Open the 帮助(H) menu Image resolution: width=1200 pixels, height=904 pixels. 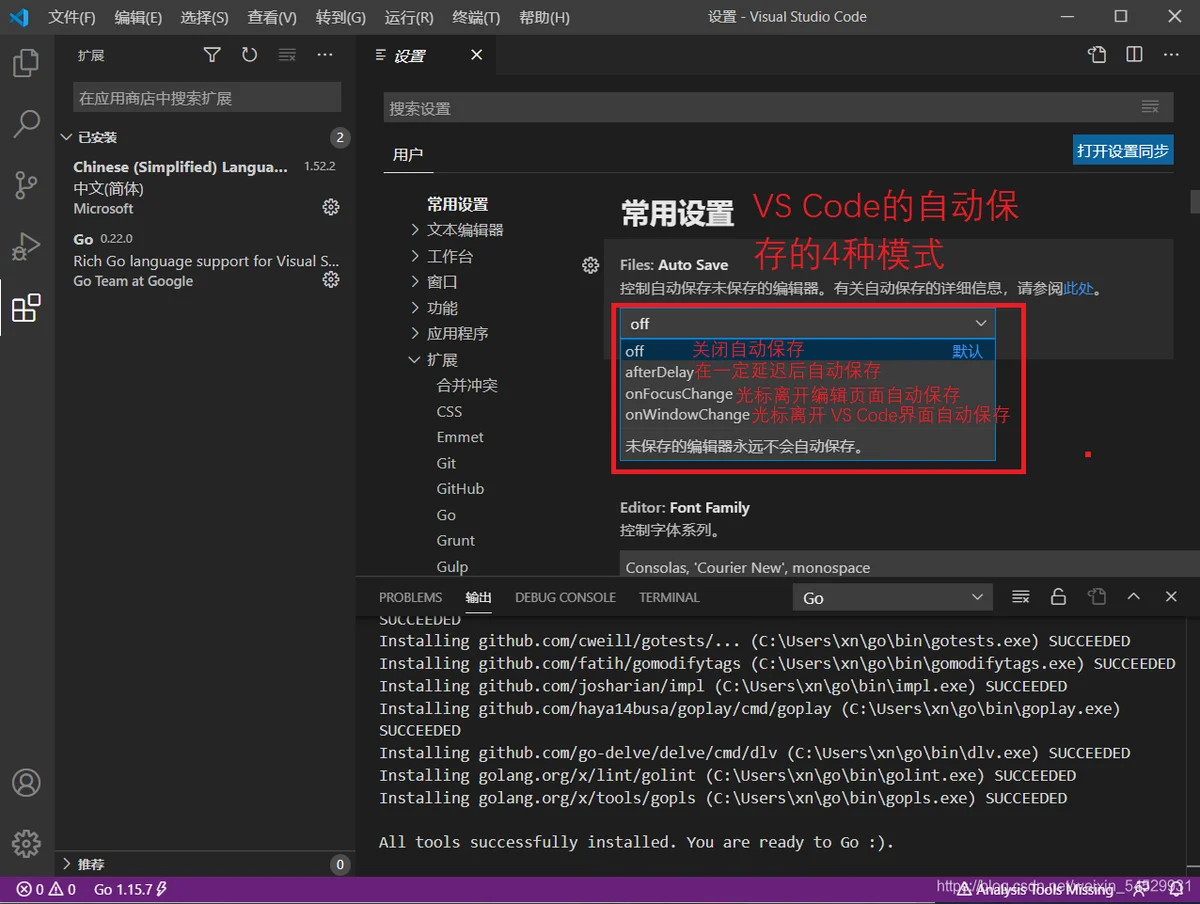pyautogui.click(x=545, y=17)
